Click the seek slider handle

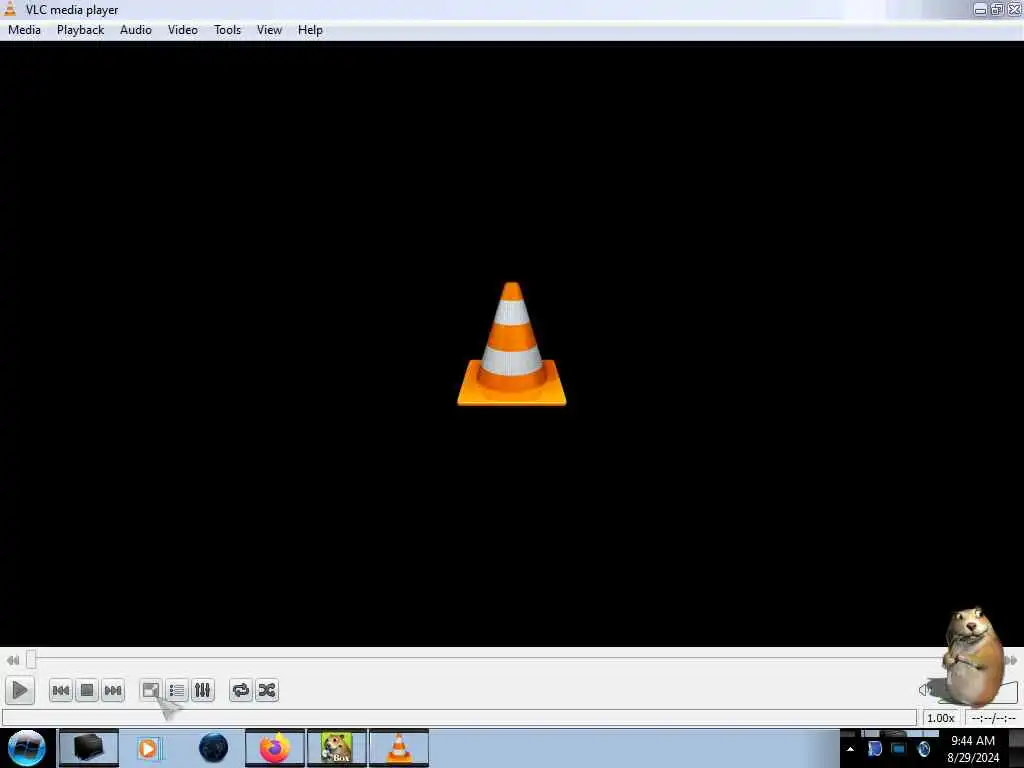pyautogui.click(x=31, y=660)
